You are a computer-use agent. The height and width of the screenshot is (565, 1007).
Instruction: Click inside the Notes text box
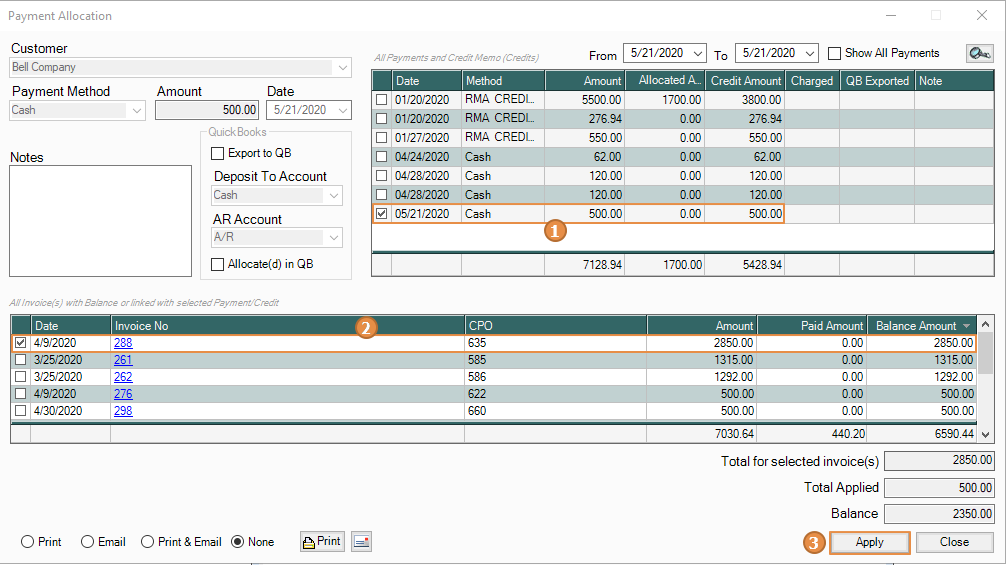[x=100, y=218]
